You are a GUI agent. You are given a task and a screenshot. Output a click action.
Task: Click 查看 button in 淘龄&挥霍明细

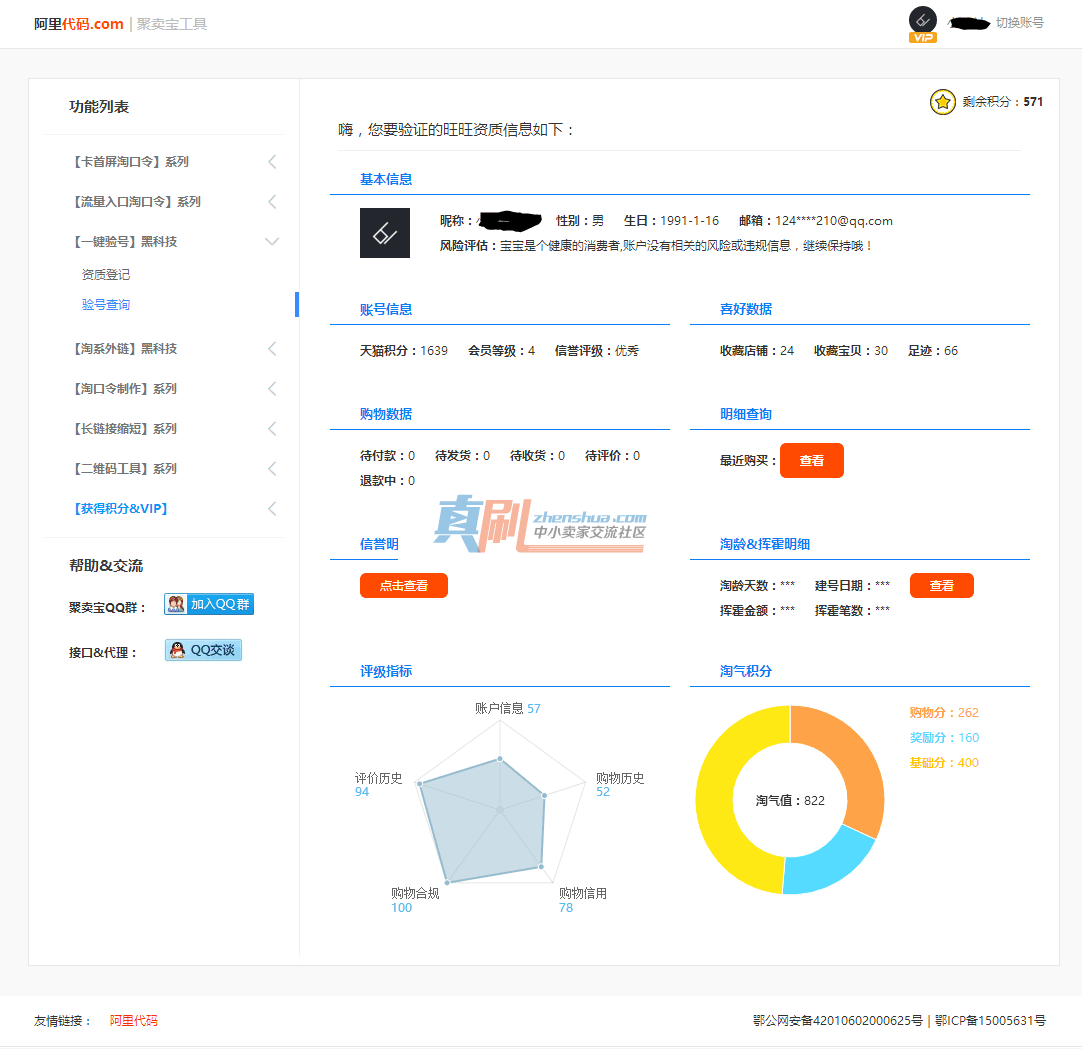click(x=941, y=585)
